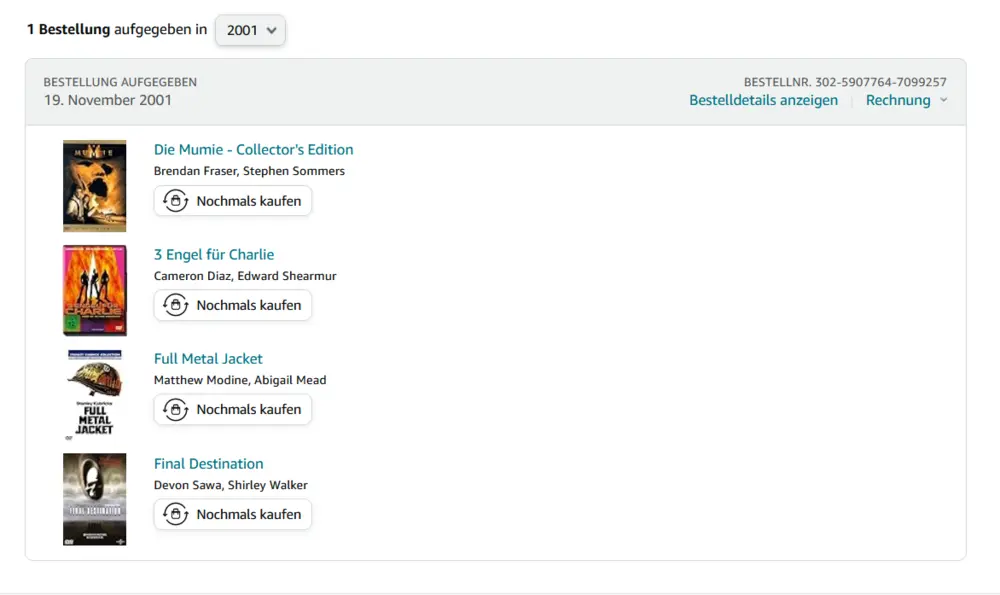Click Brendan Fraser, Stephen Sommers text
Screen dimensions: 1000x595
coord(249,171)
